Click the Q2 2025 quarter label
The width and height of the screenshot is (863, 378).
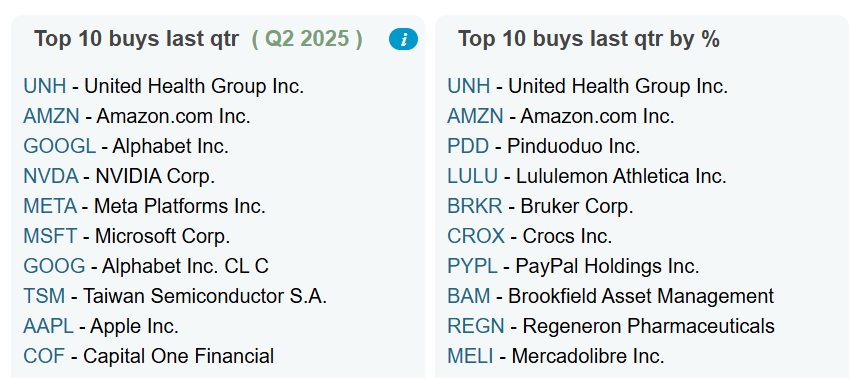[x=307, y=39]
